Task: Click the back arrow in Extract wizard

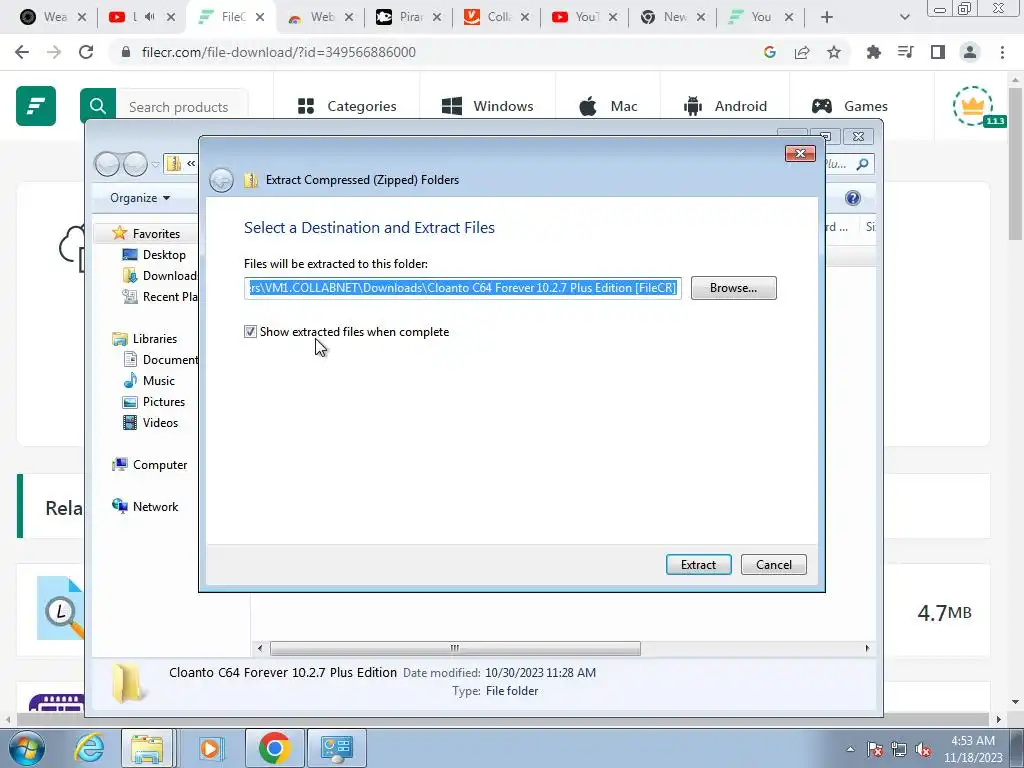Action: coord(221,180)
